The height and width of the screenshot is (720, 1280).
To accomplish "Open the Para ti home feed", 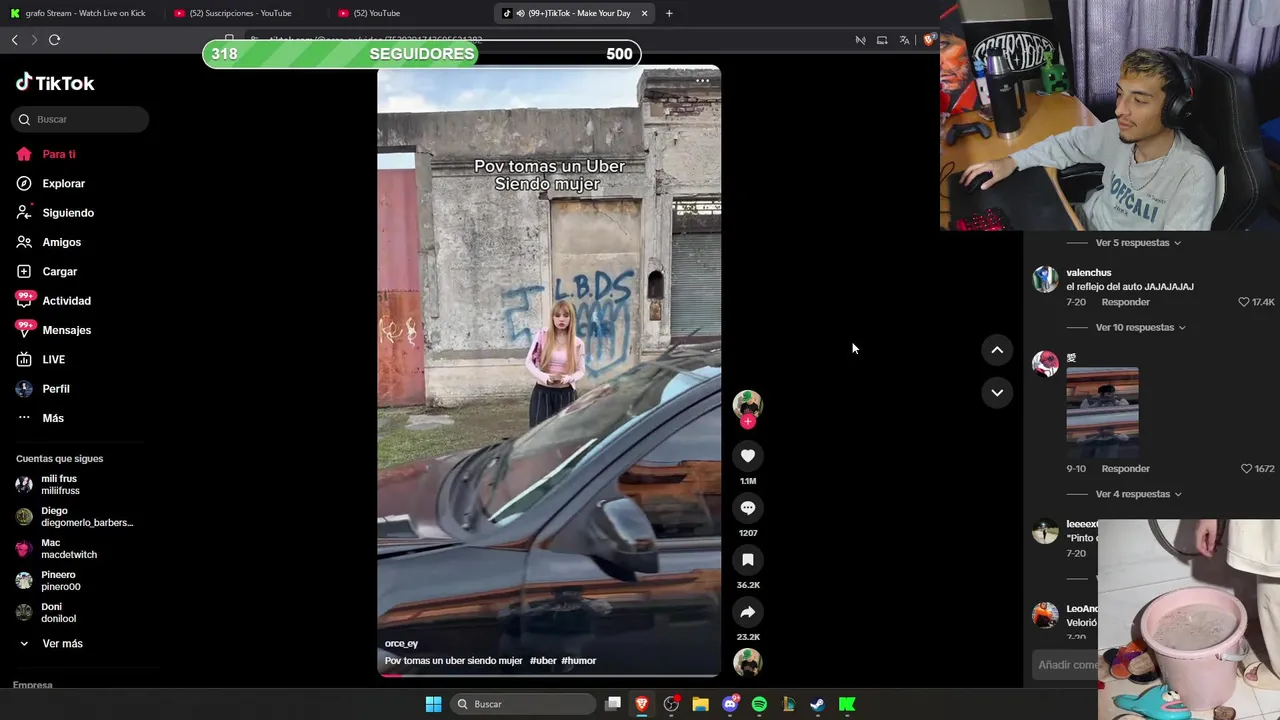I will click(59, 154).
